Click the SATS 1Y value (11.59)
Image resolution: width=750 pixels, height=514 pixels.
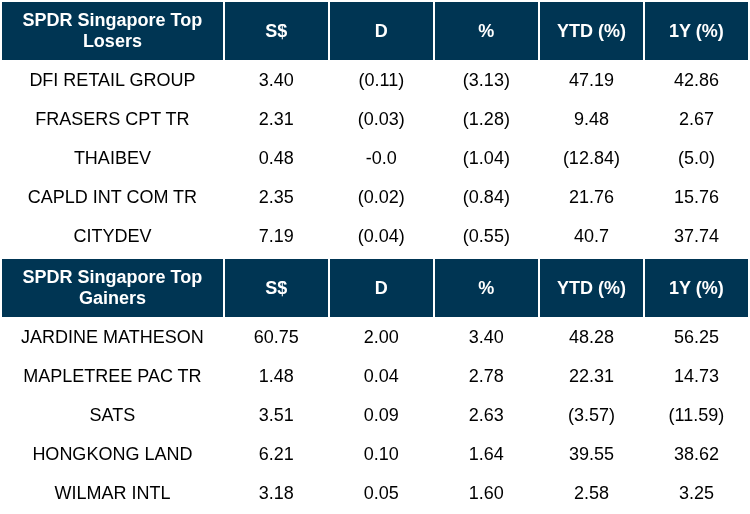coord(696,415)
